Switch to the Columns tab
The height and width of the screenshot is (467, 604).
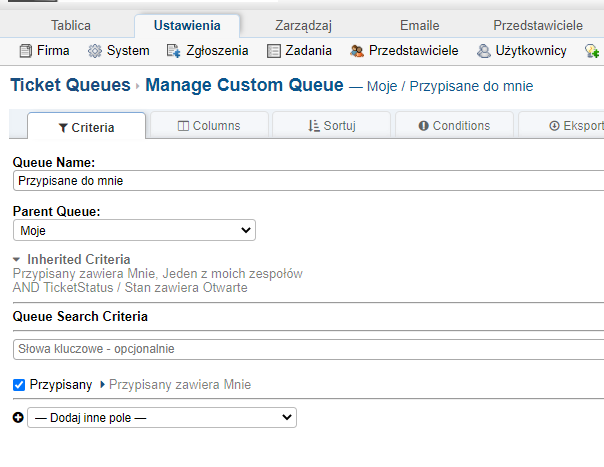(208, 126)
